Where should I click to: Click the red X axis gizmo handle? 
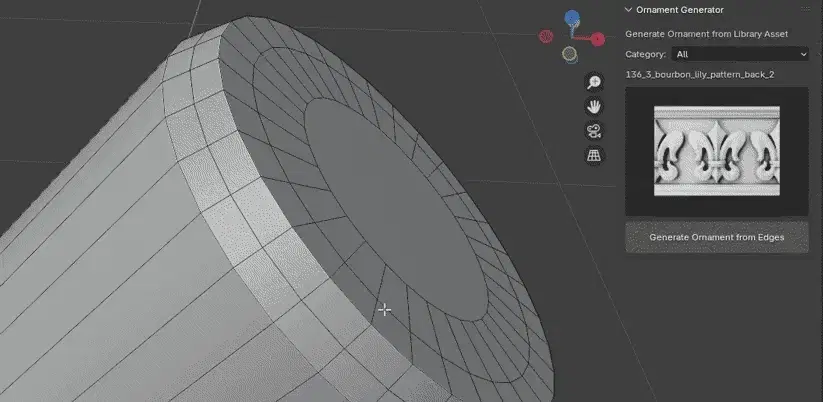598,39
